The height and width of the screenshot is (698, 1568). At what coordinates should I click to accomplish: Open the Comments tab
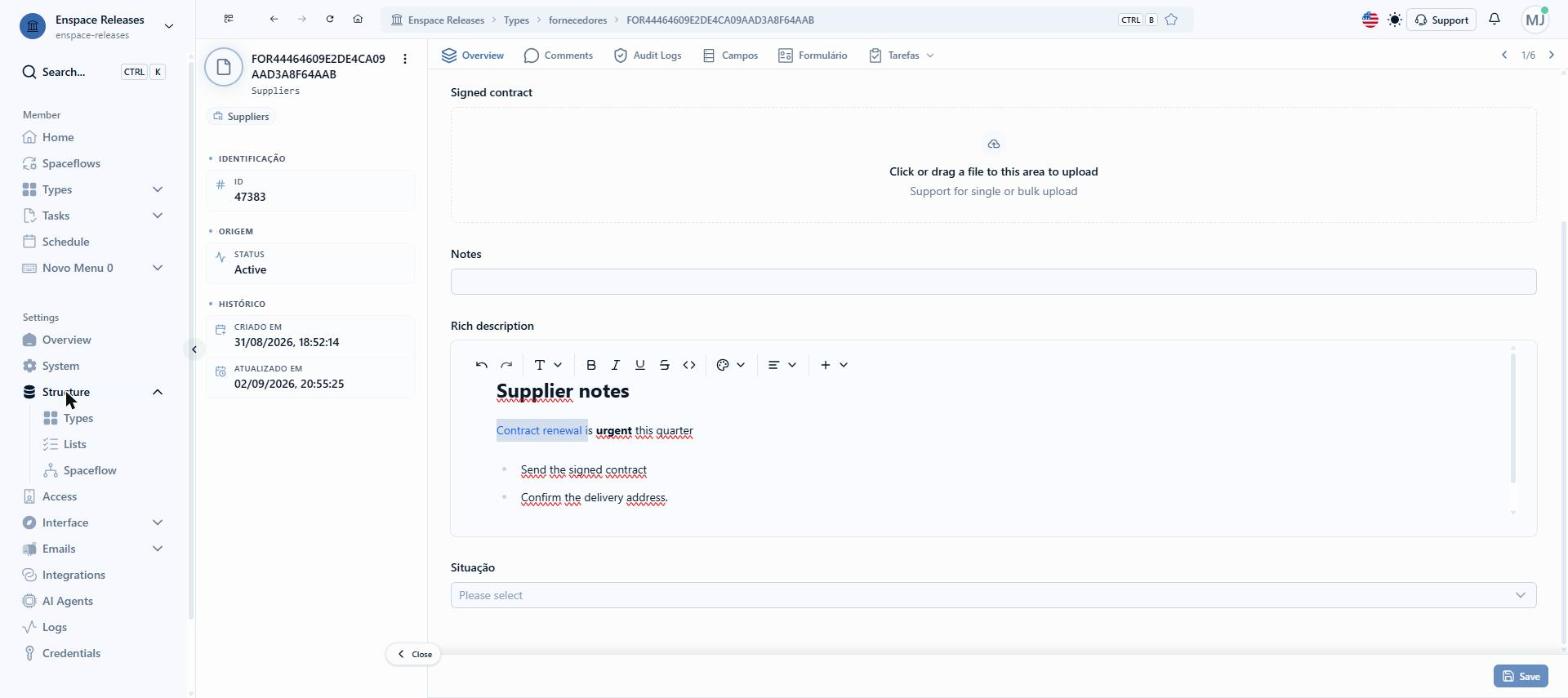(x=558, y=55)
